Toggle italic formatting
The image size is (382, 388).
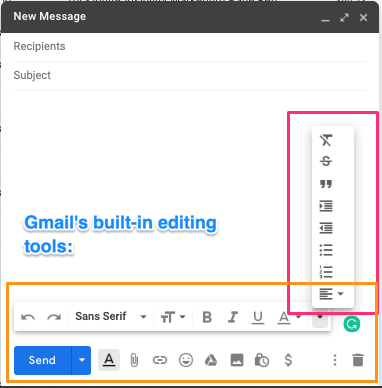(233, 317)
